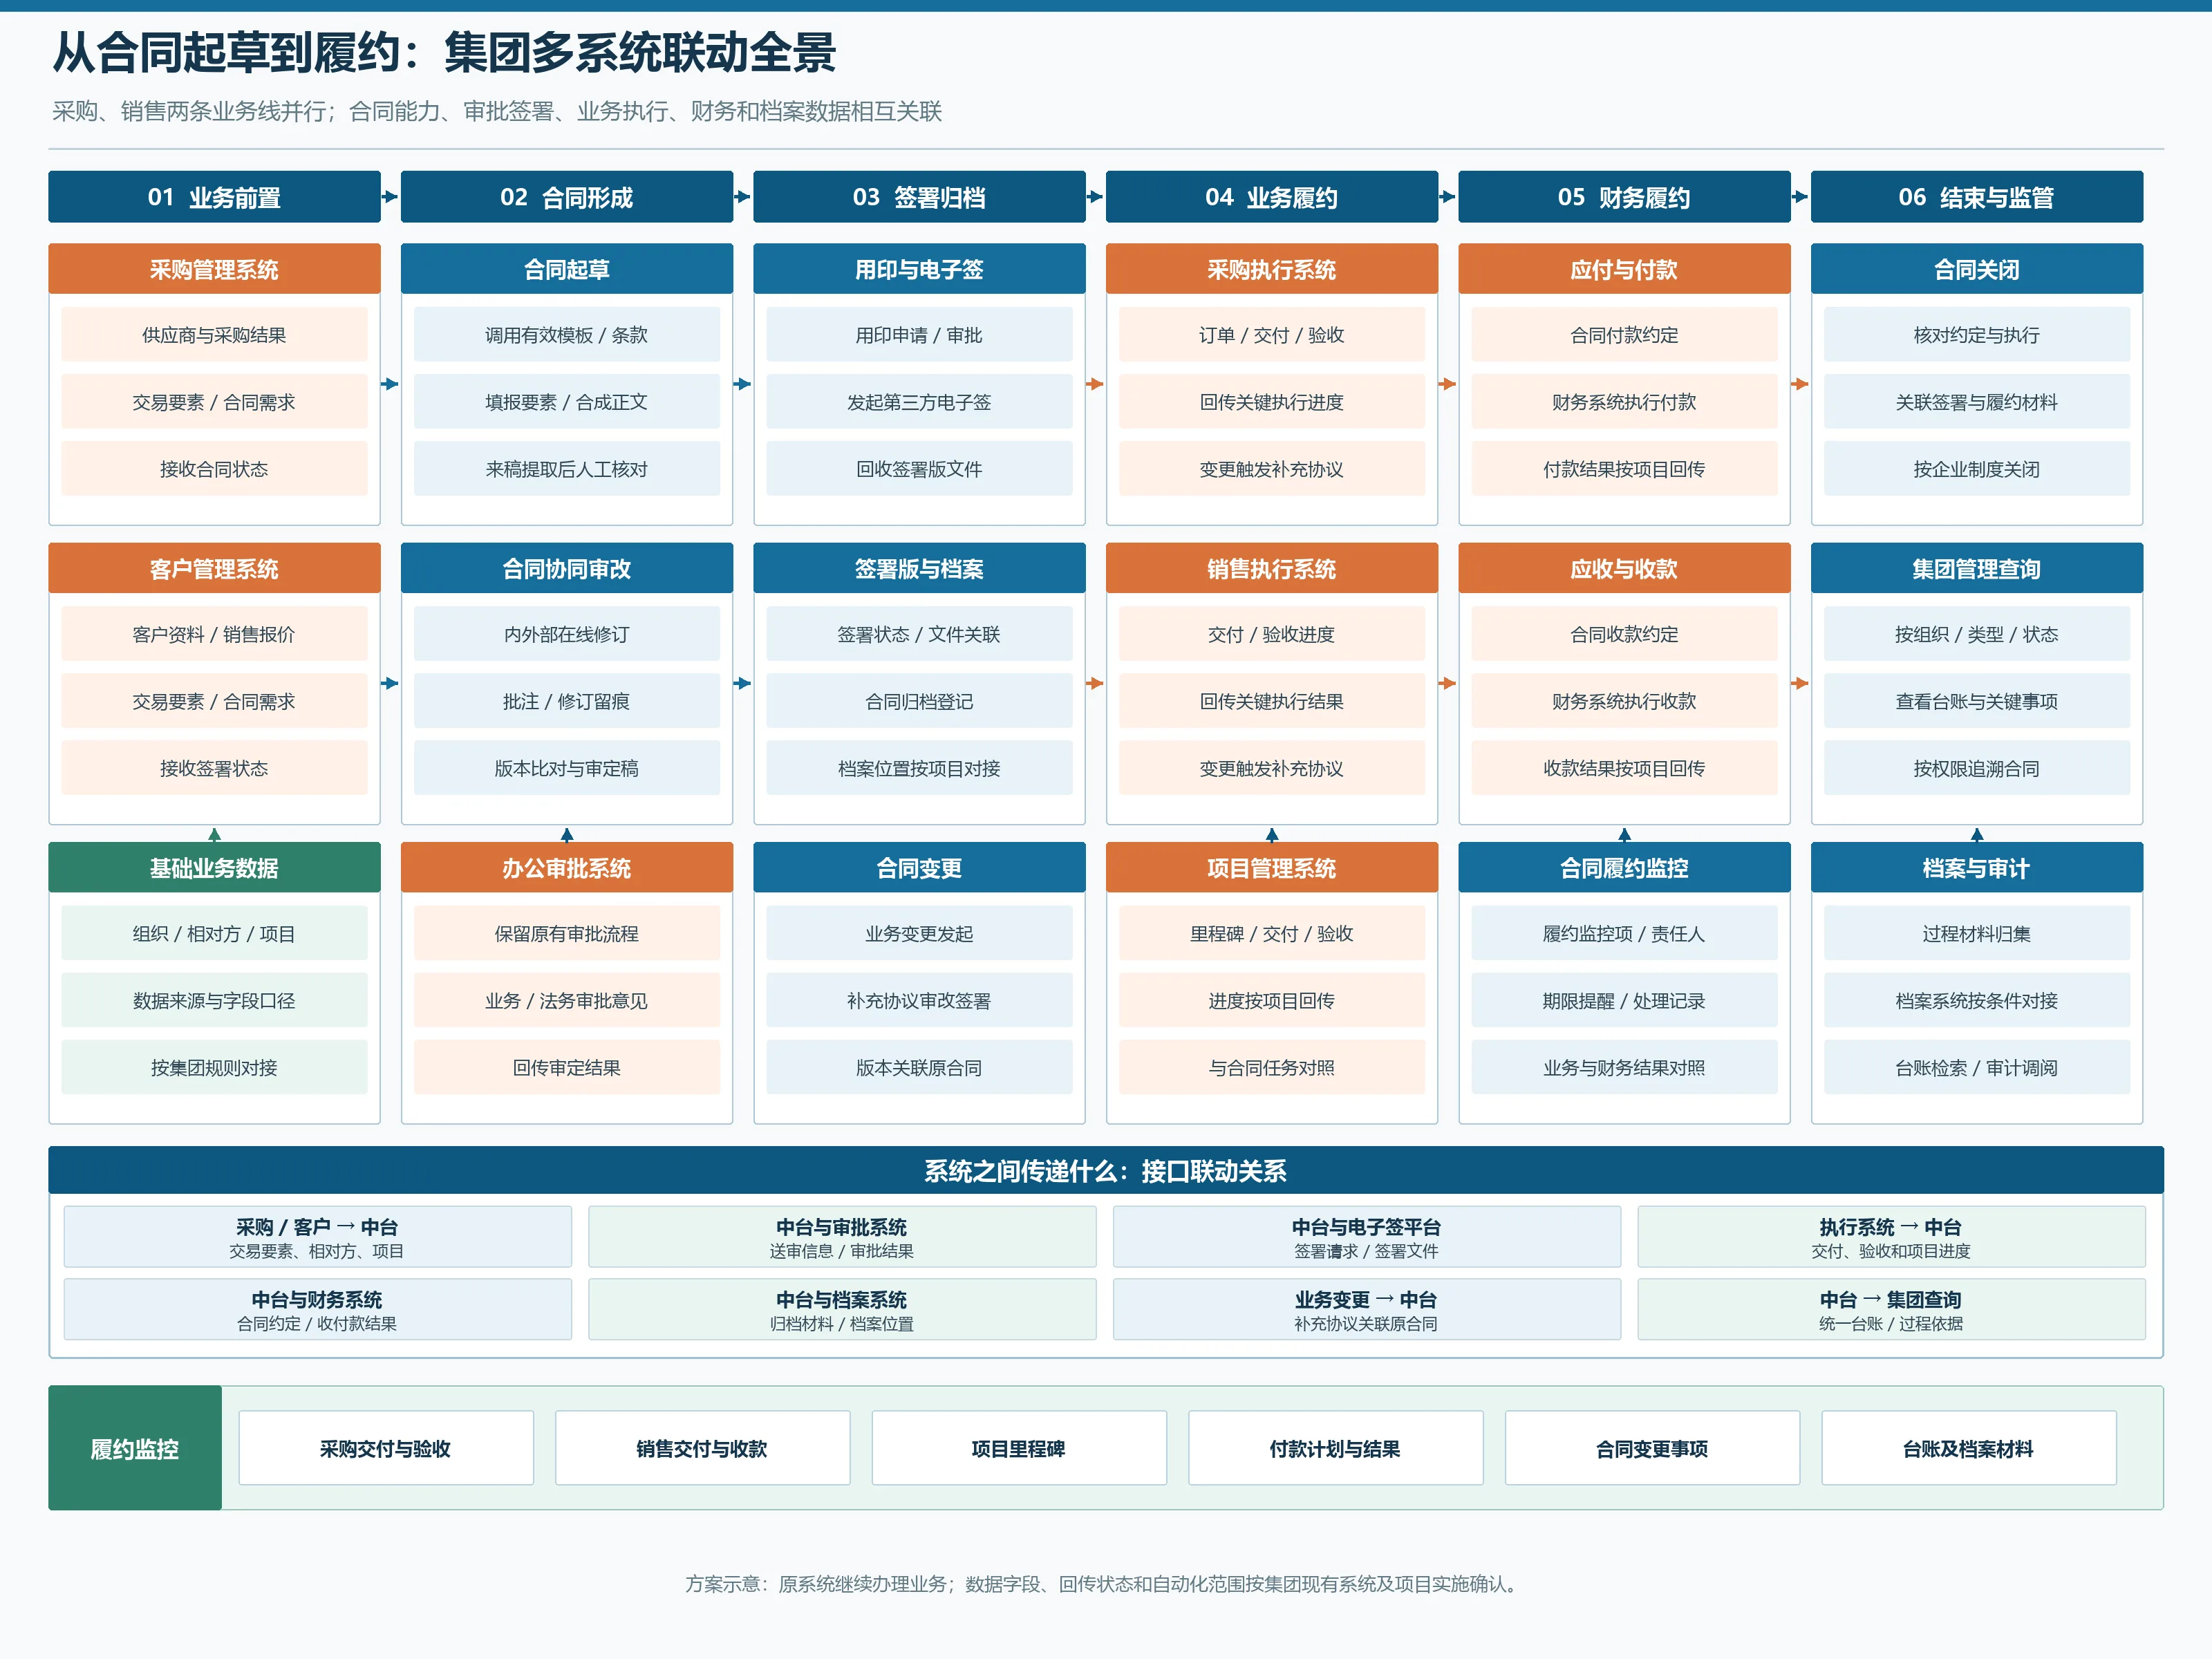2212x1659 pixels.
Task: Select the 合同变更事项 monitoring box
Action: pyautogui.click(x=1652, y=1448)
